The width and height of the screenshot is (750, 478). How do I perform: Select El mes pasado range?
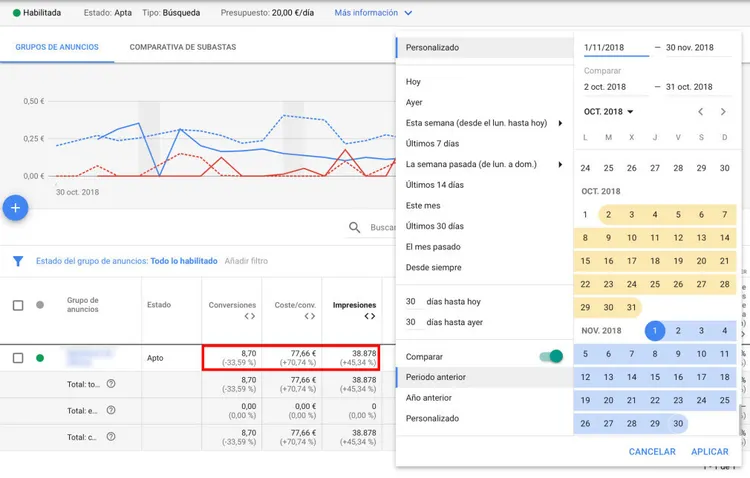tap(433, 247)
